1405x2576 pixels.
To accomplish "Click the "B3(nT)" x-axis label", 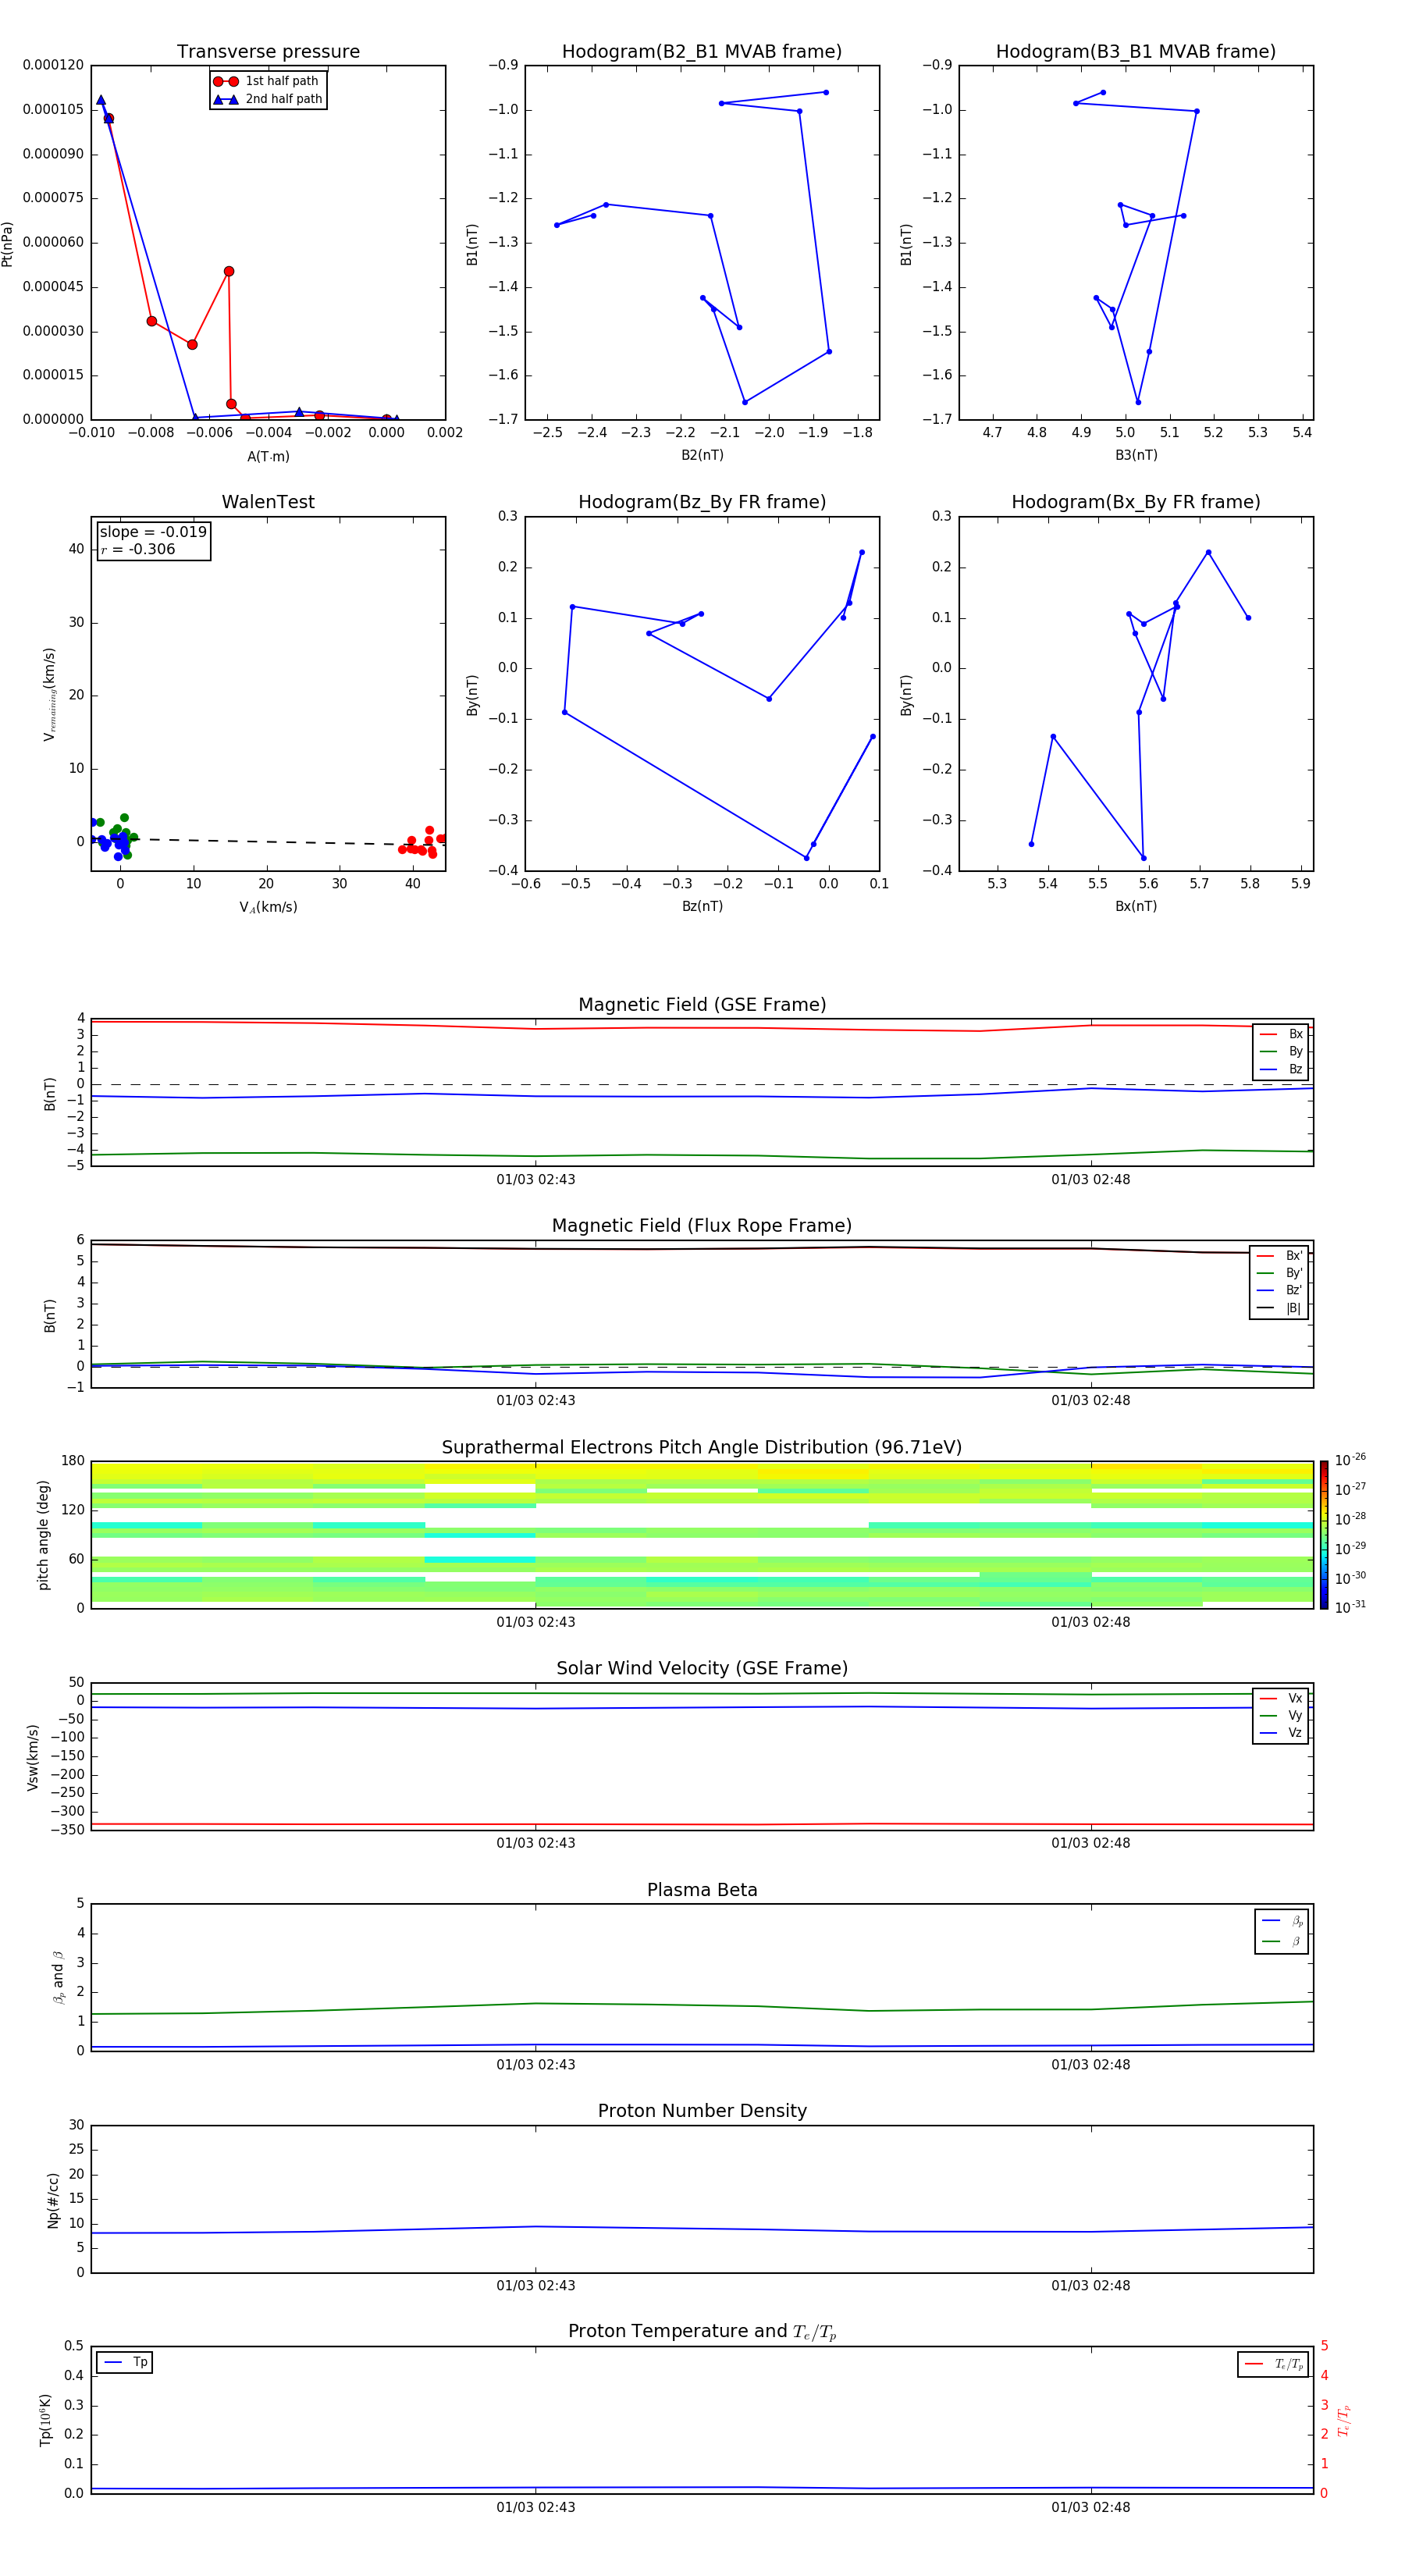I will click(x=1136, y=455).
